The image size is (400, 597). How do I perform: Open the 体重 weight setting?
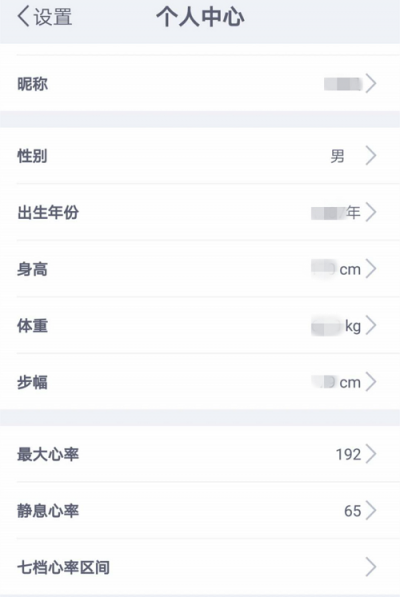pos(200,326)
